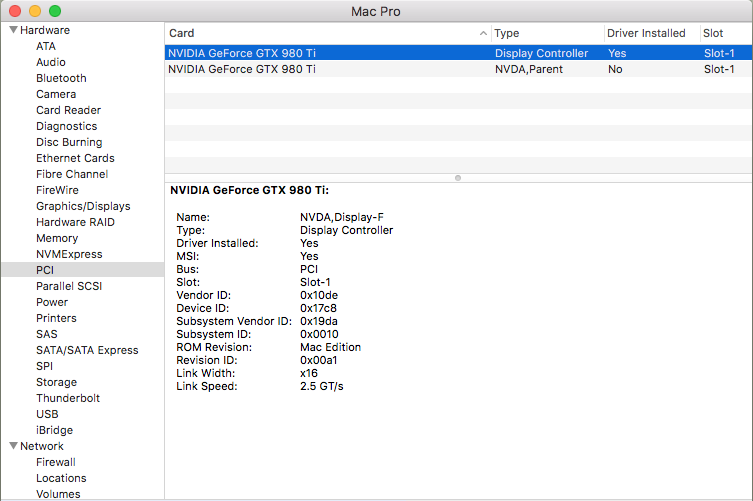Select NVMExpress in the sidebar
This screenshot has height=501, width=753.
click(69, 254)
